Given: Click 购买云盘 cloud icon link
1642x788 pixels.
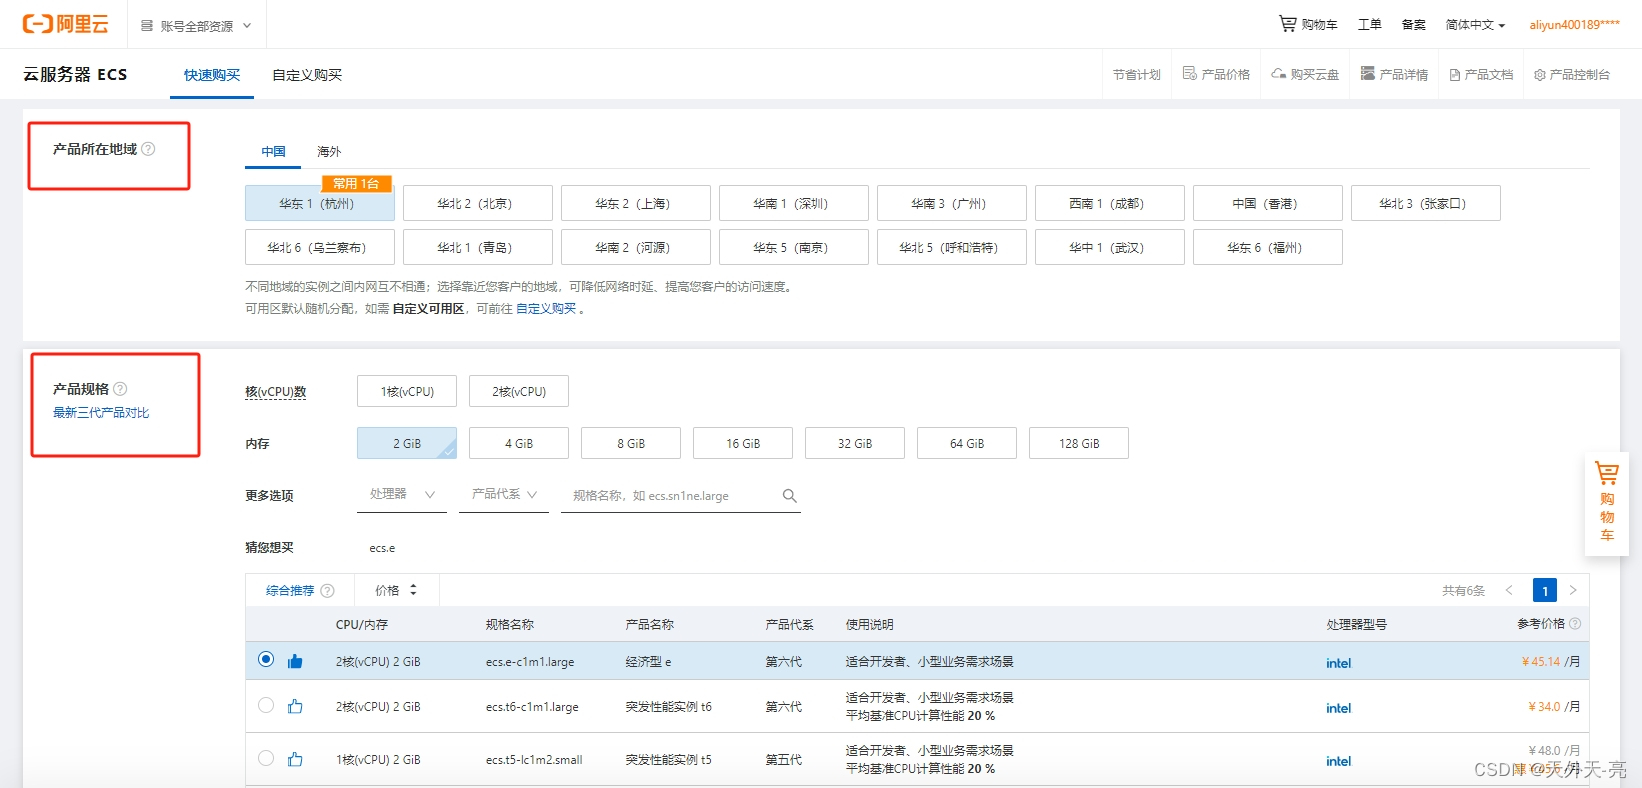Looking at the screenshot, I should (1305, 74).
